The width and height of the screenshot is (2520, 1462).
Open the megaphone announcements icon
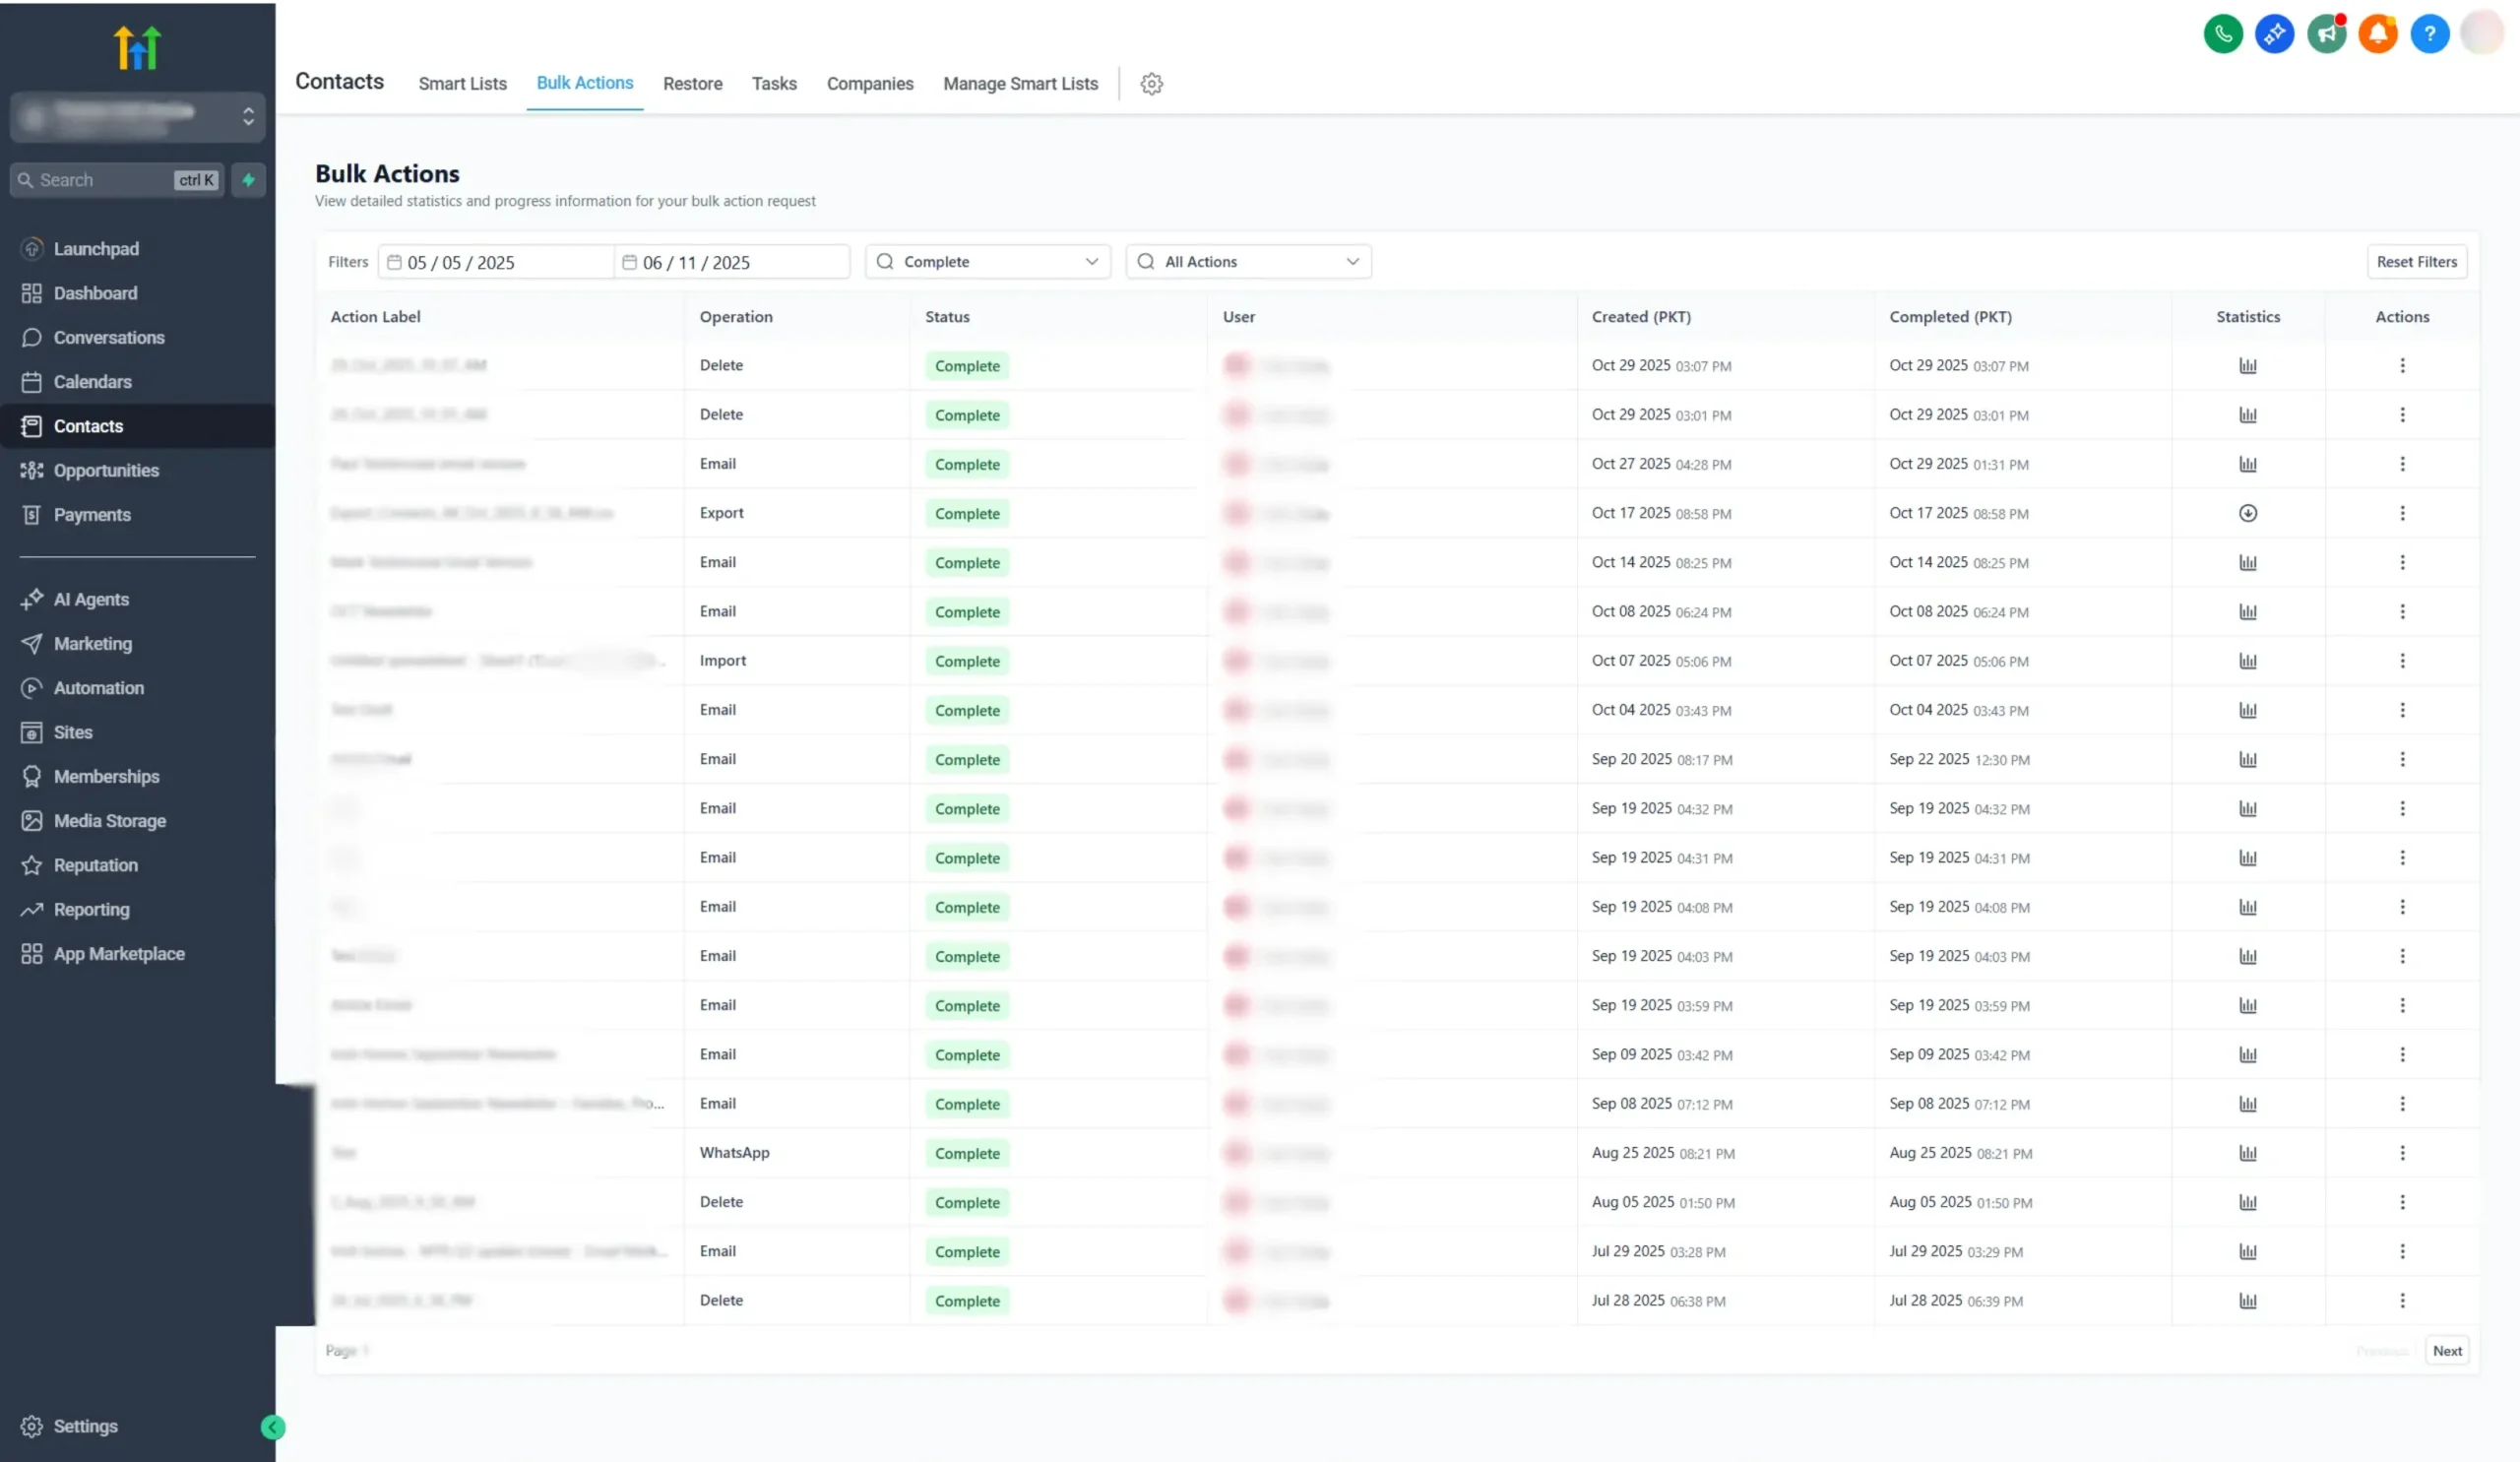click(x=2326, y=34)
